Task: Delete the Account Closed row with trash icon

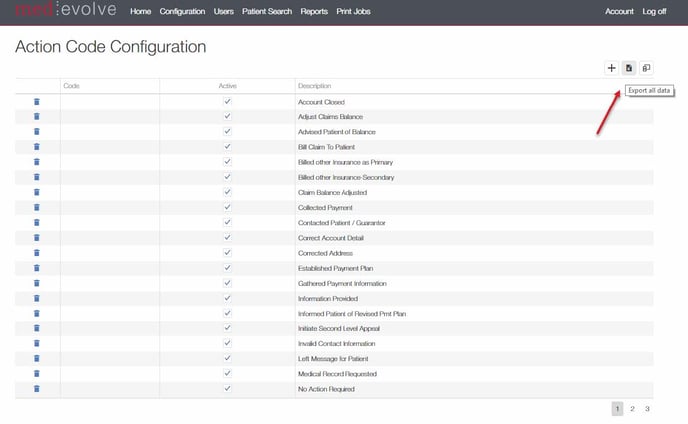Action: coord(37,102)
